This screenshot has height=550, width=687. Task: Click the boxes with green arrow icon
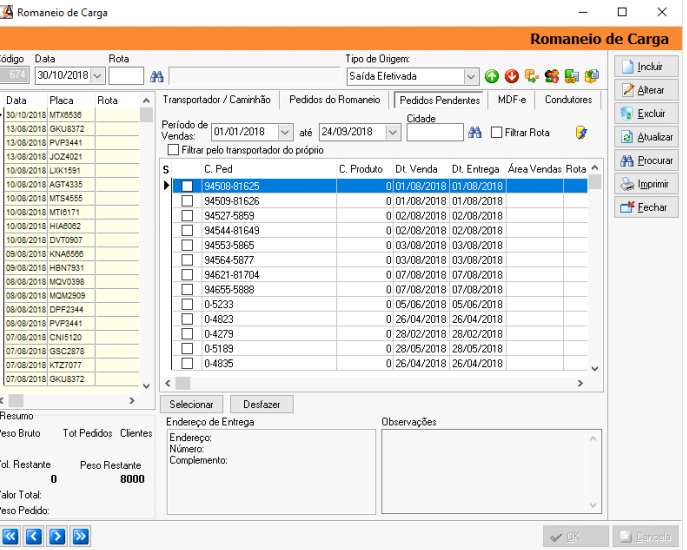tap(531, 76)
